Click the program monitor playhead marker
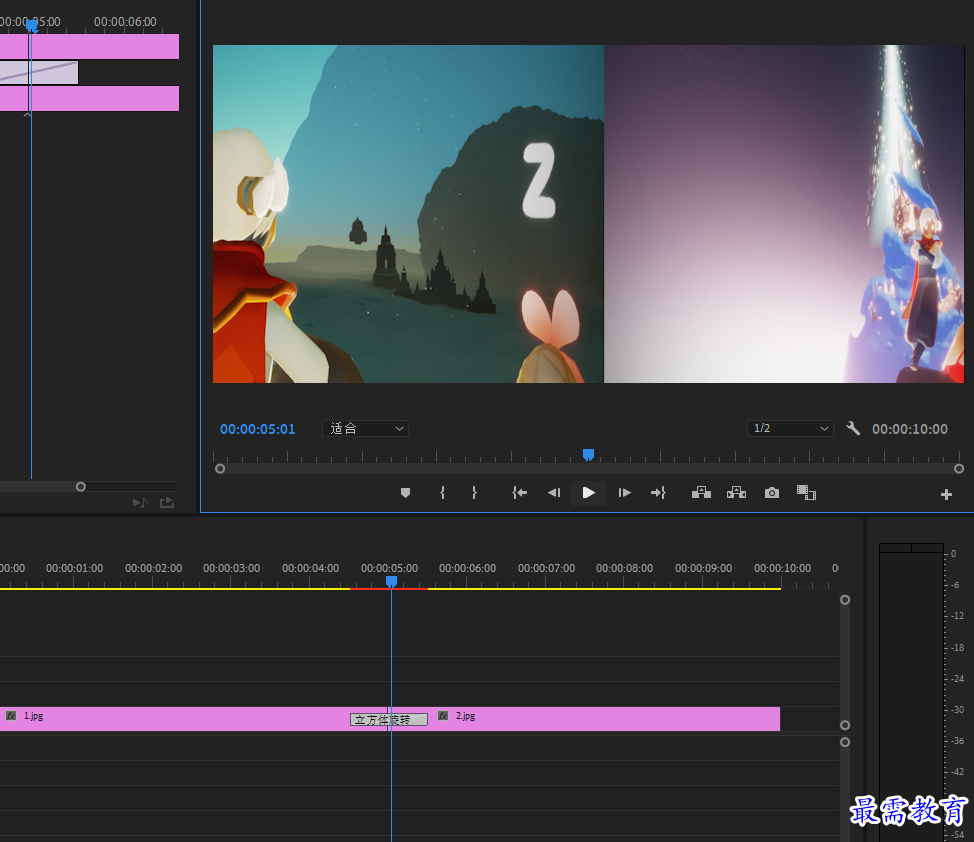 [588, 455]
